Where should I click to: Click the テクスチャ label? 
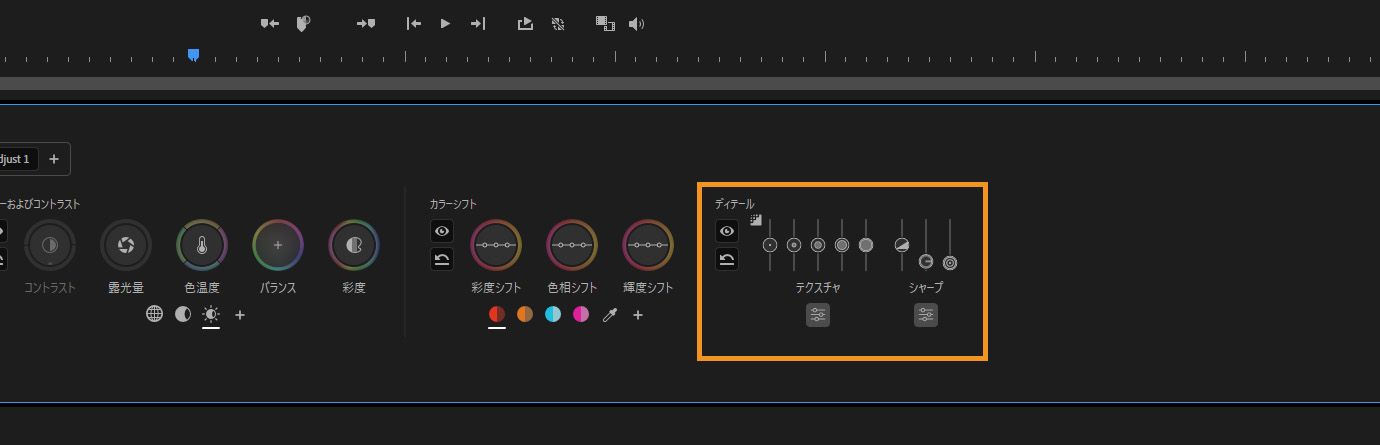[818, 288]
